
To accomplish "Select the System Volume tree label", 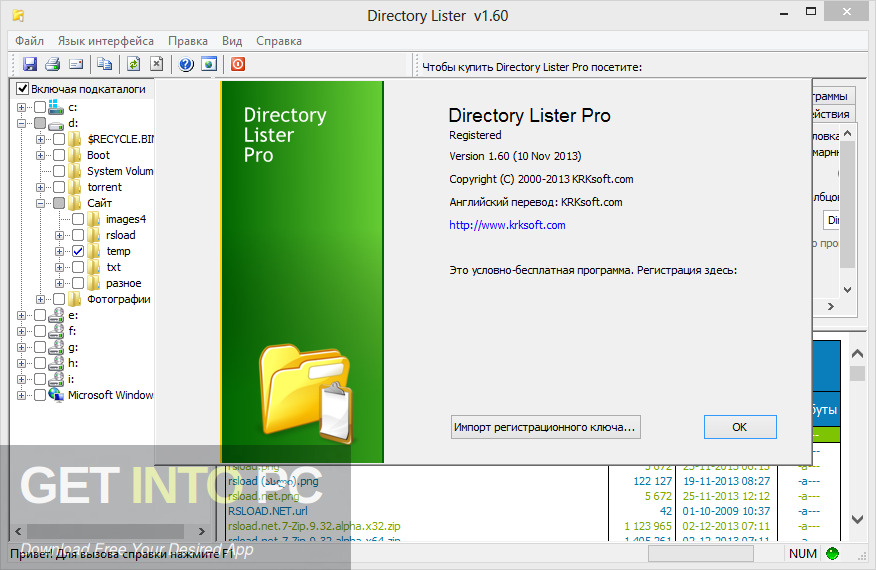I will [x=120, y=171].
